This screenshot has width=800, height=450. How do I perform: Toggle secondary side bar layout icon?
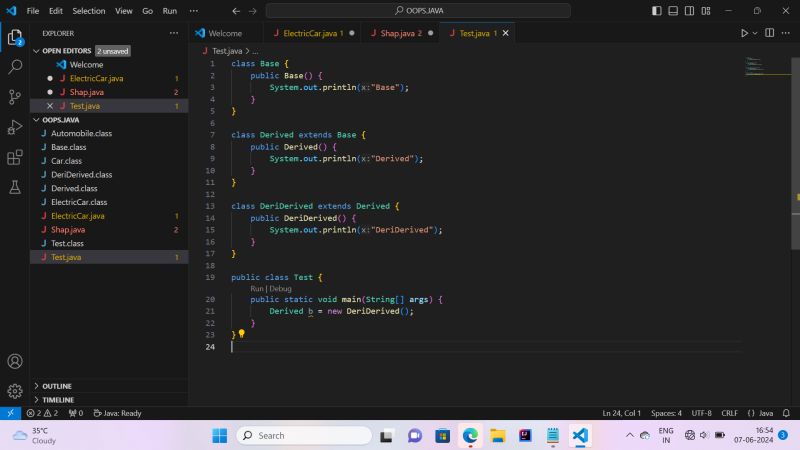tap(689, 11)
